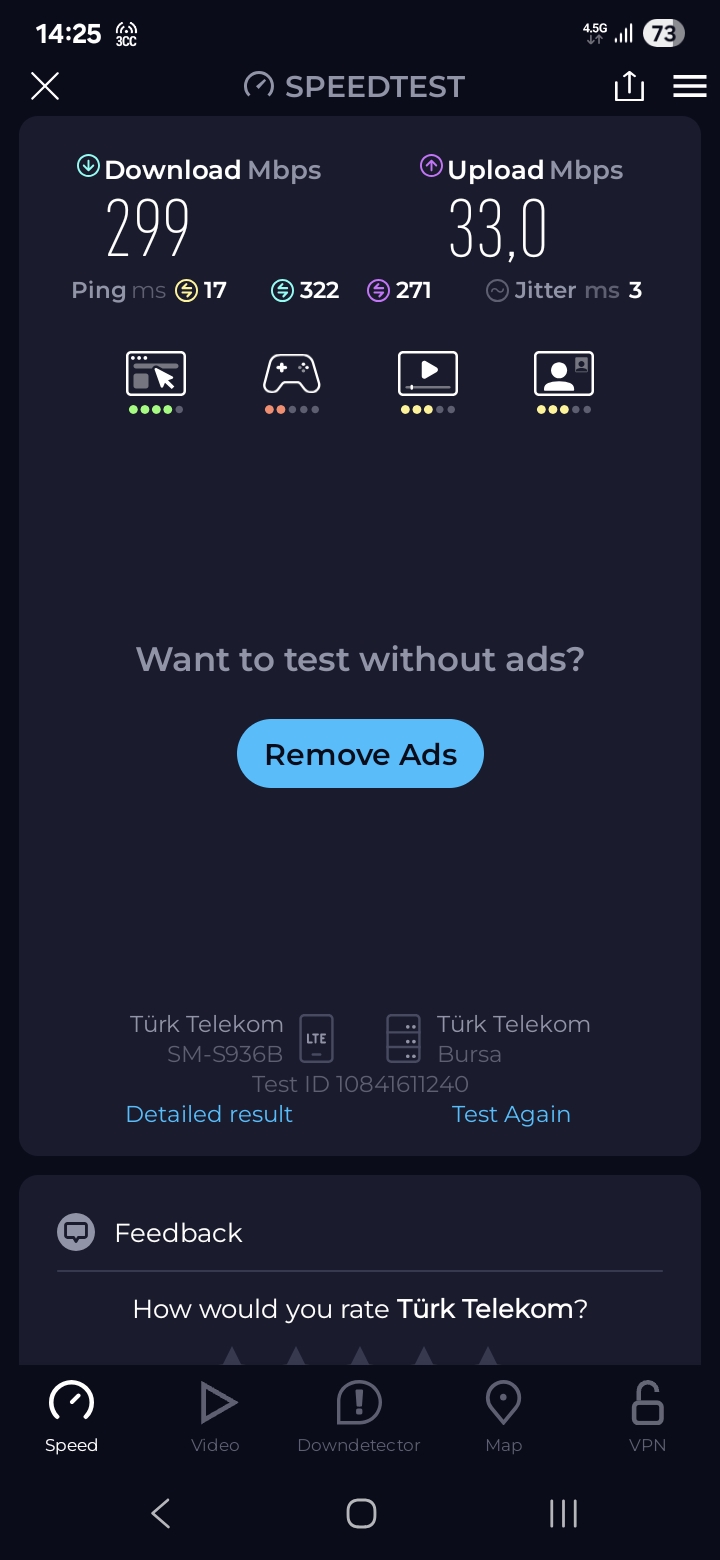Select the web browsing quality icon
Screen dimensions: 720x1560
pyautogui.click(x=156, y=374)
